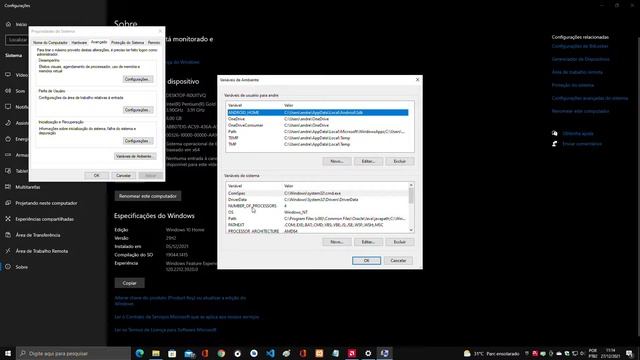Click the Localizar search field in Settings
The height and width of the screenshot is (360, 640).
tap(17, 40)
